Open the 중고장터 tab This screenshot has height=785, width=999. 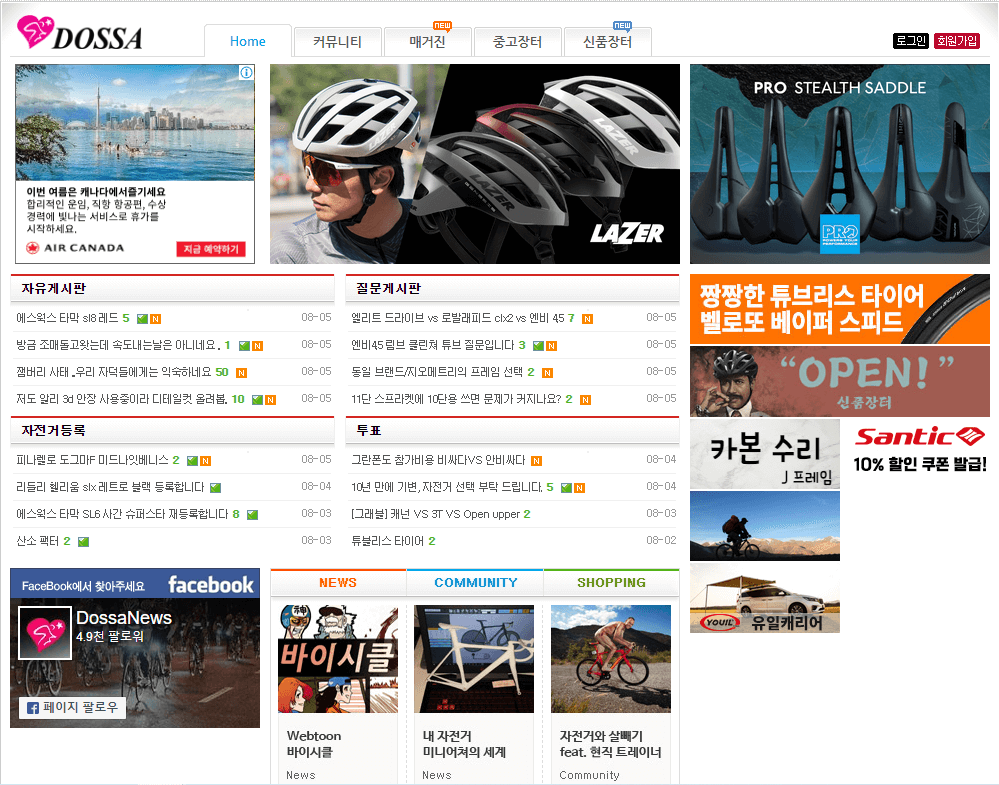(517, 41)
